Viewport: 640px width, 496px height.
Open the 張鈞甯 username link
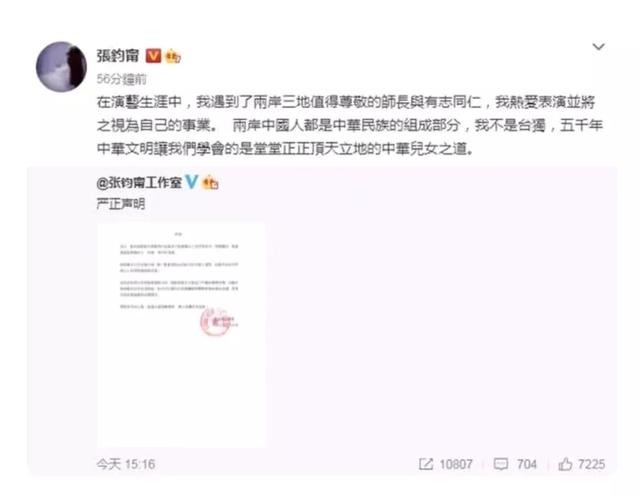tap(118, 56)
